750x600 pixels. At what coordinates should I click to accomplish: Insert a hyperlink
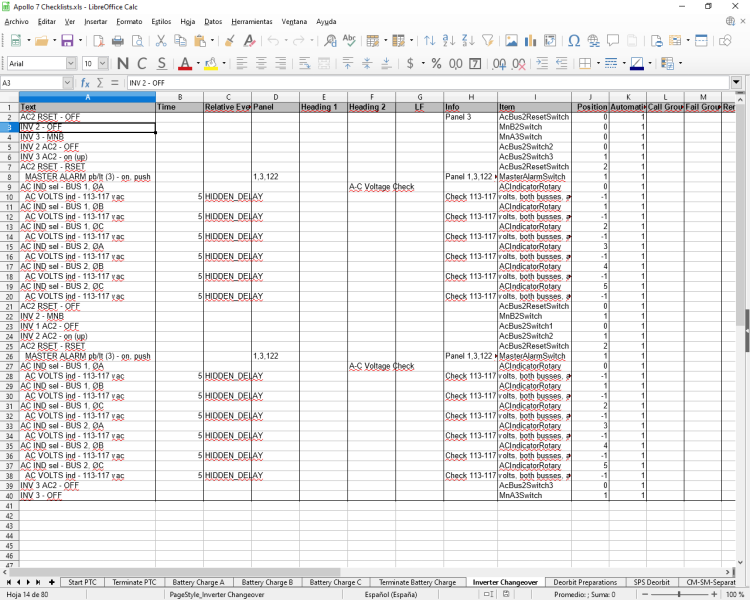point(594,41)
